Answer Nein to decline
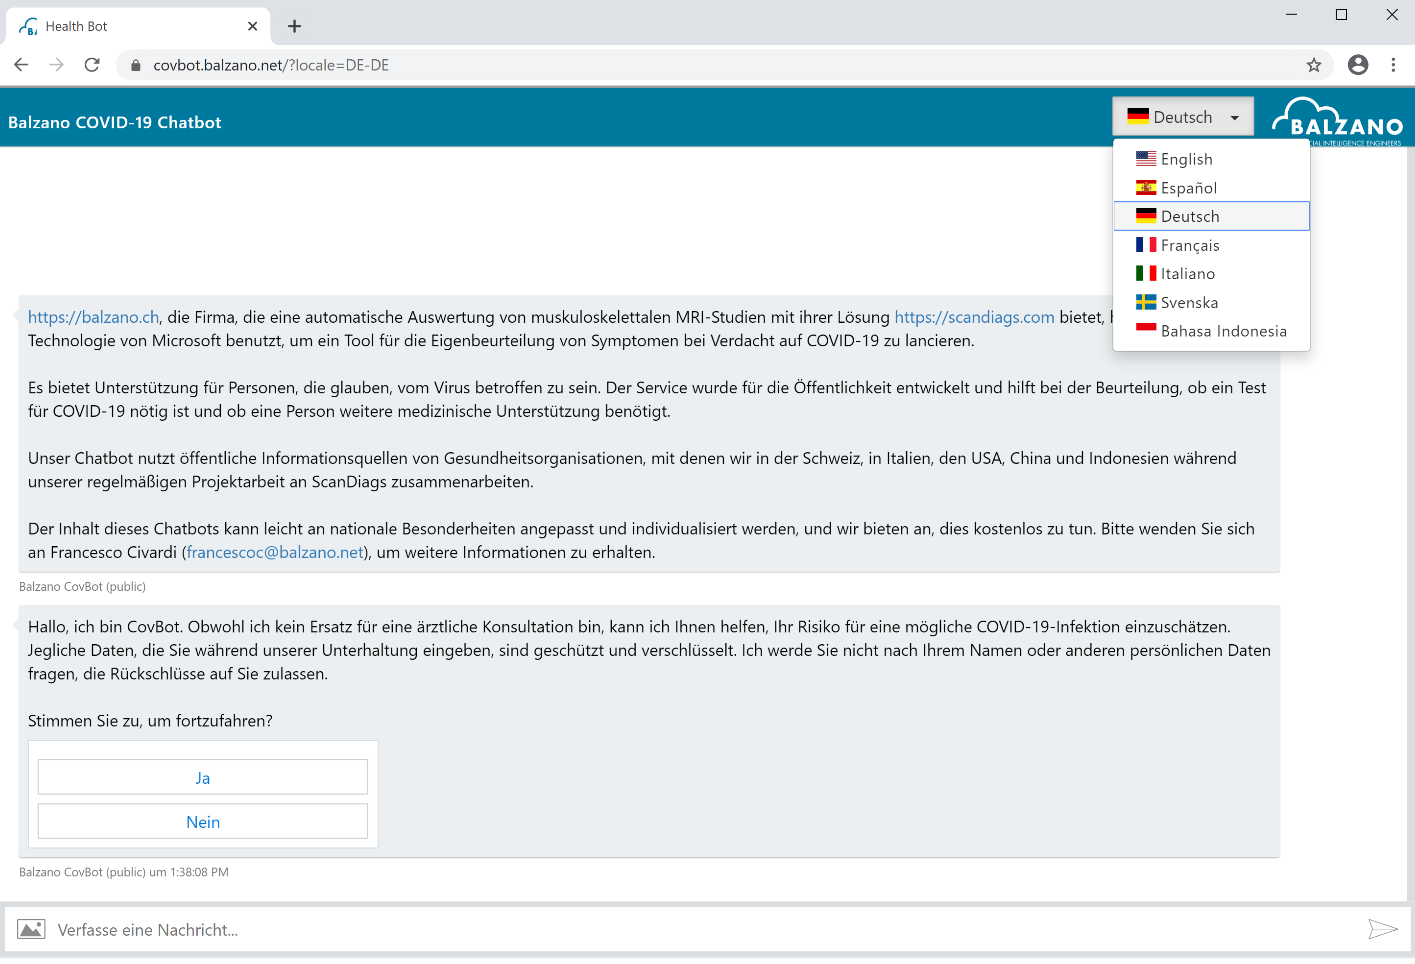 pos(203,821)
